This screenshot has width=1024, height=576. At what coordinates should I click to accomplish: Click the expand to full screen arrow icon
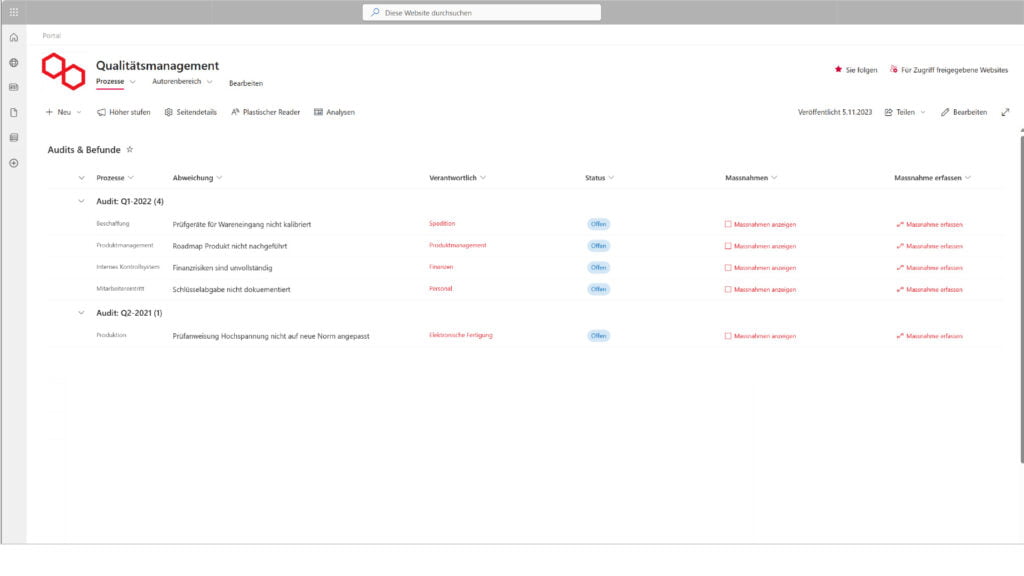coord(1005,112)
